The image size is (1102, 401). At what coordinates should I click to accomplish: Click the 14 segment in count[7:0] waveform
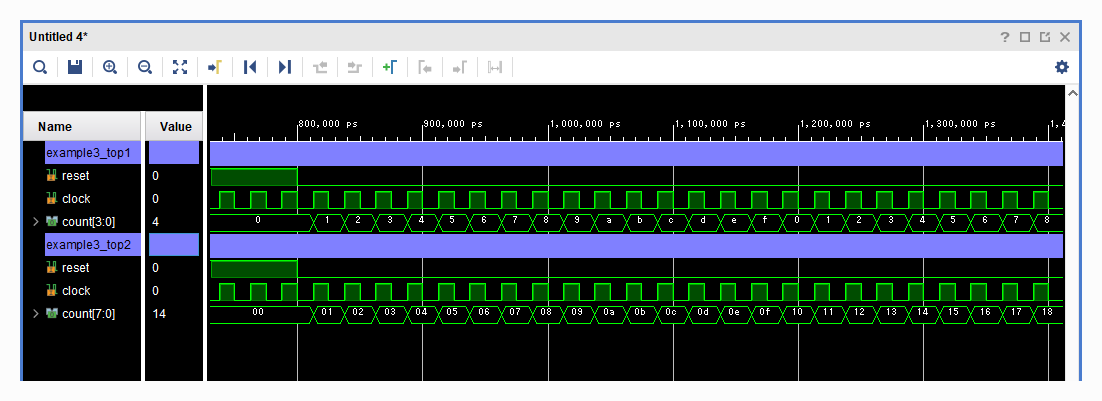(922, 313)
